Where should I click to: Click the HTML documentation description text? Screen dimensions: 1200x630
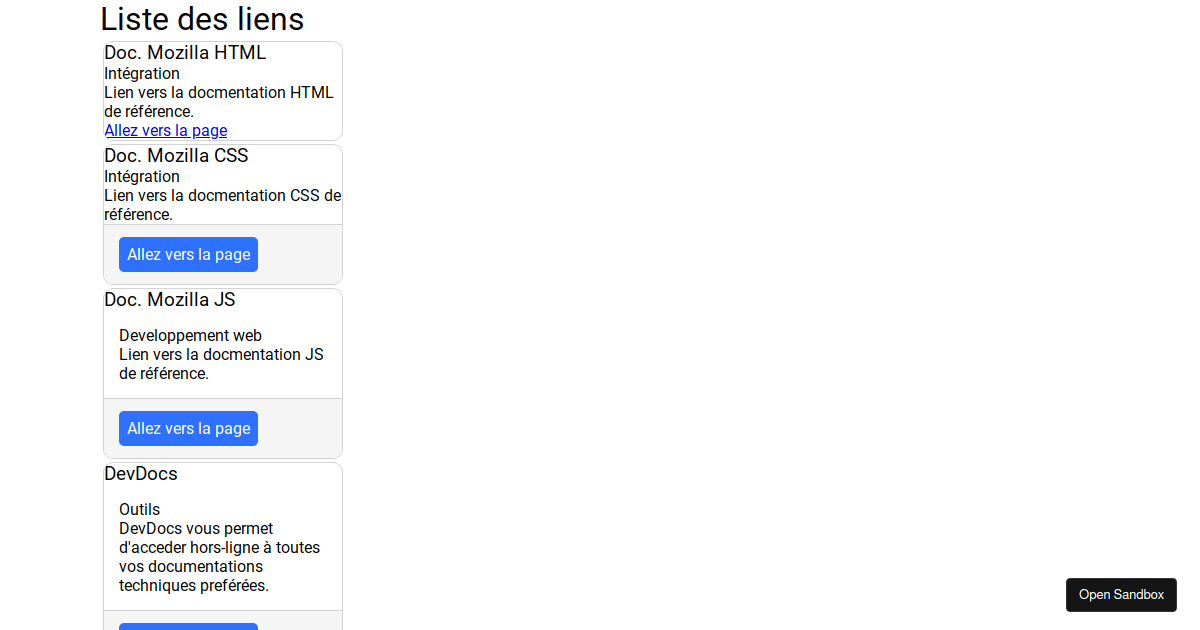219,102
